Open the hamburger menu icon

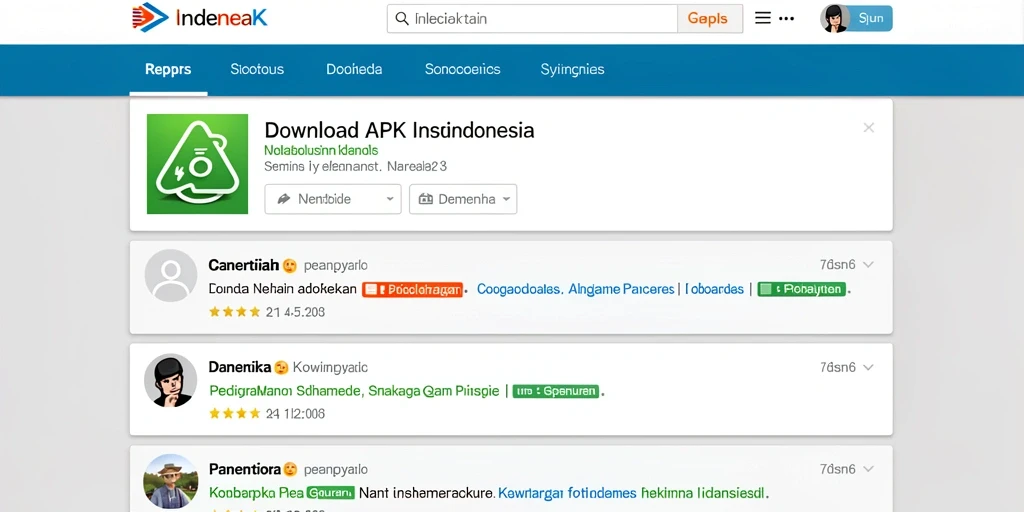[x=763, y=18]
